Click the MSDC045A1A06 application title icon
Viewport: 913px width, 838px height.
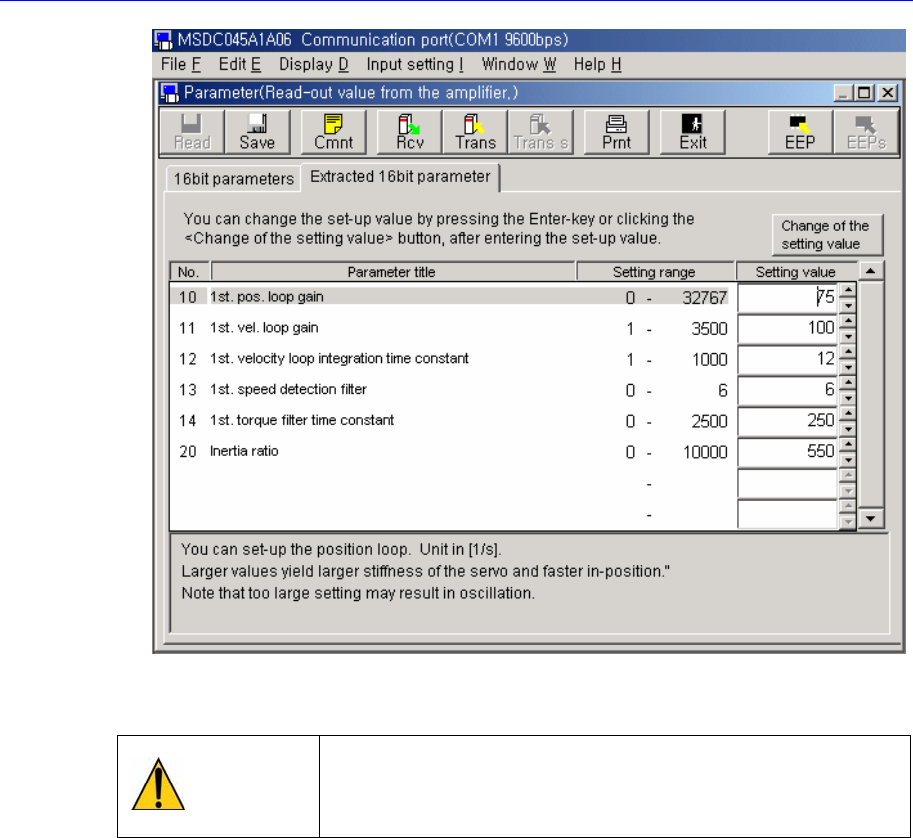click(x=164, y=40)
